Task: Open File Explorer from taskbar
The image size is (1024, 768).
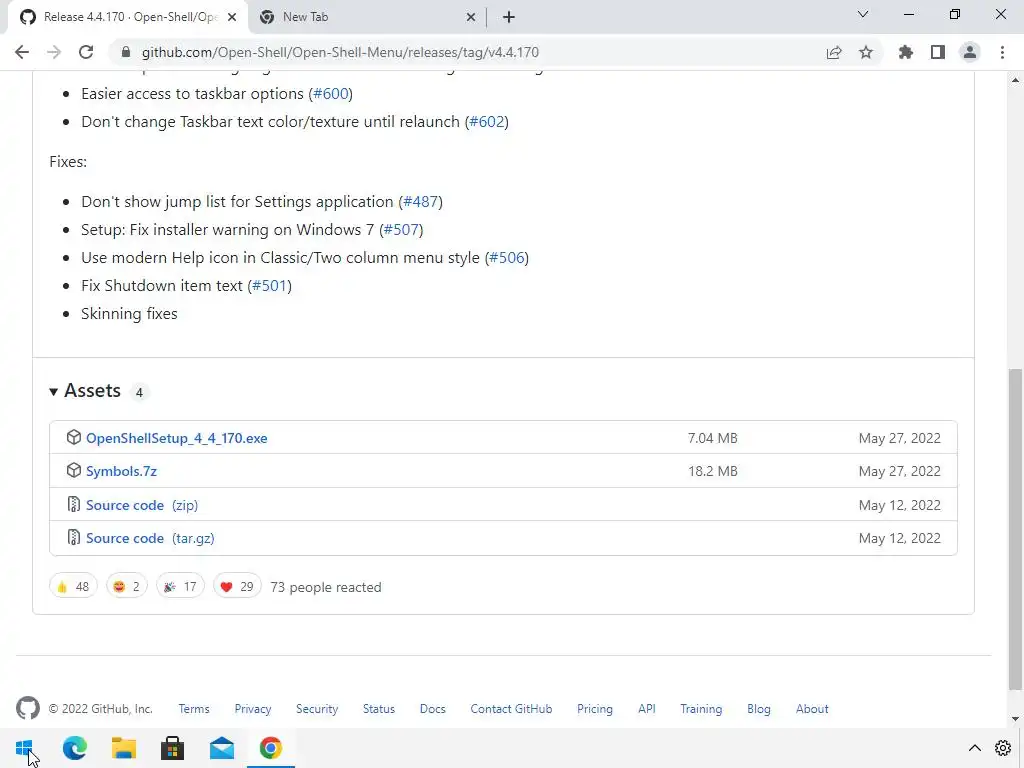Action: coord(123,748)
